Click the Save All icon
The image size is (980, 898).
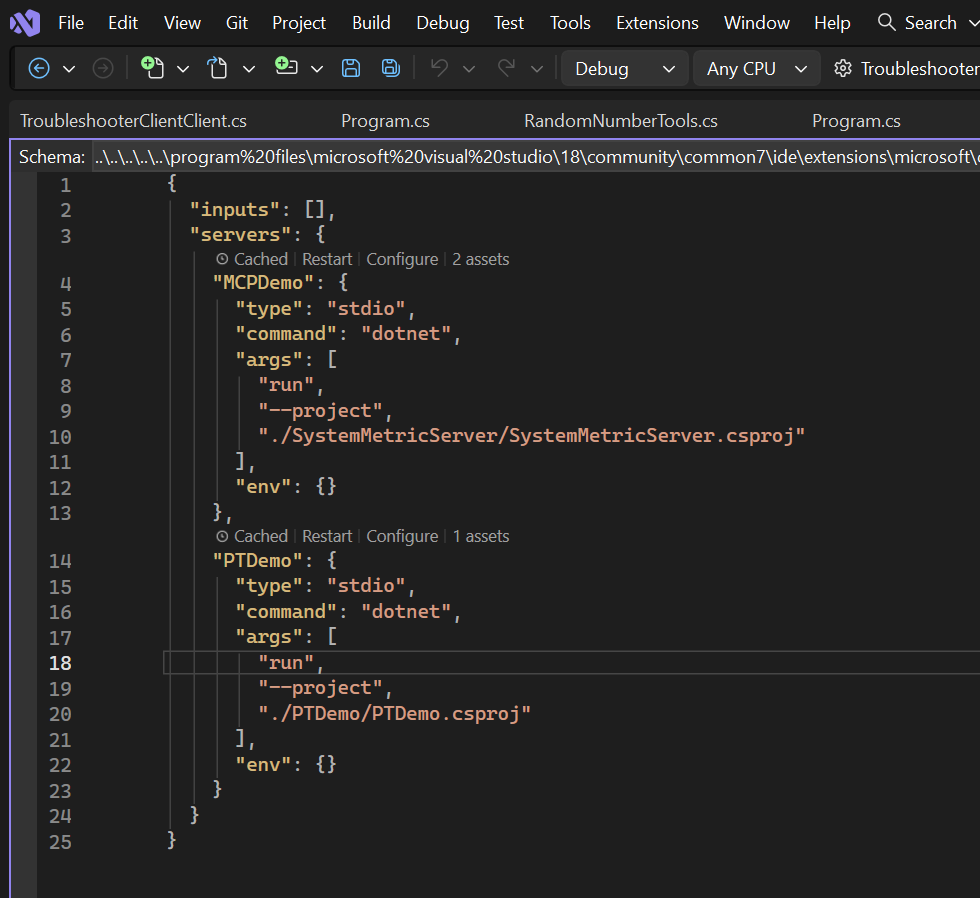[x=390, y=67]
